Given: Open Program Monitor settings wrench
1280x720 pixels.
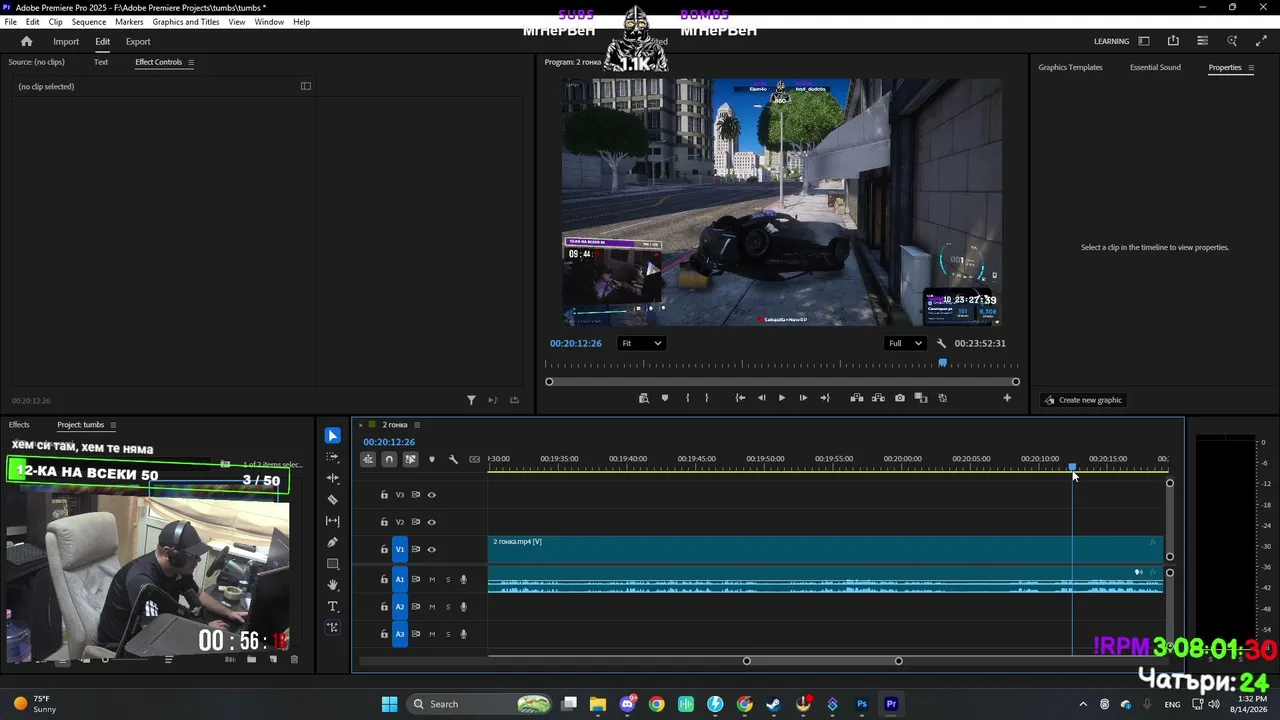Looking at the screenshot, I should 941,343.
